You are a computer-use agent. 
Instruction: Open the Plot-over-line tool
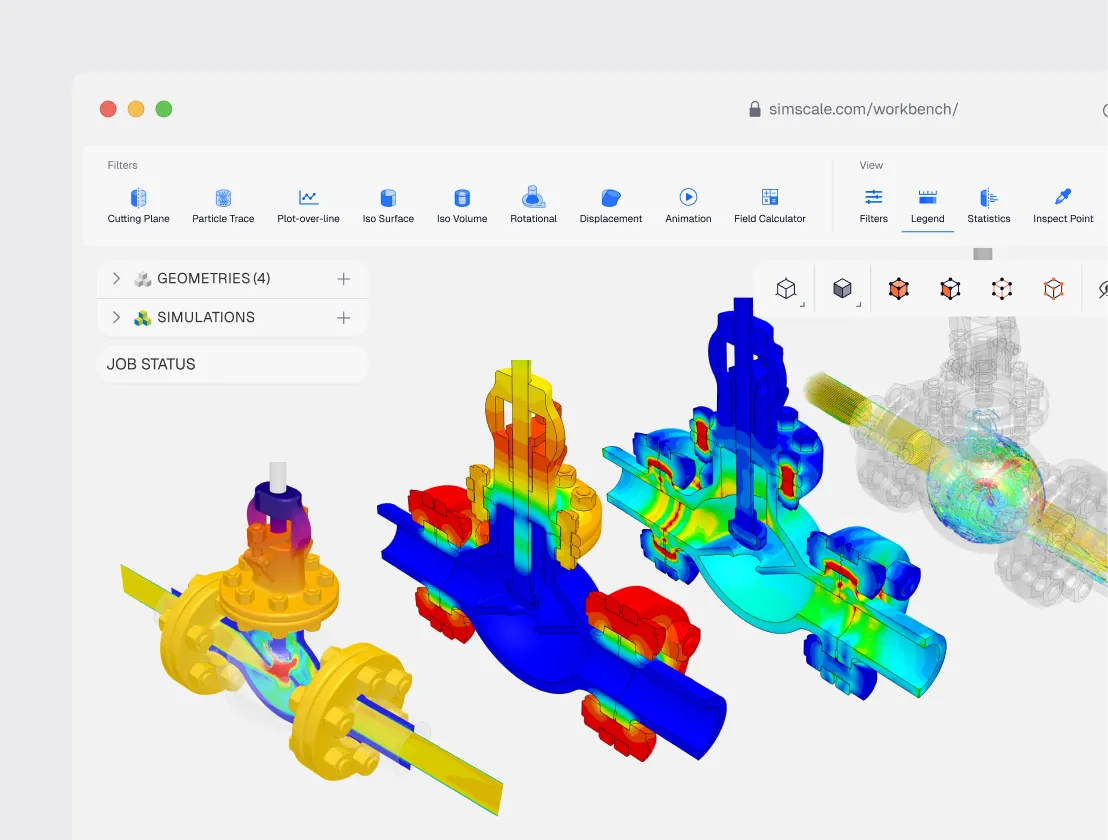click(x=308, y=206)
